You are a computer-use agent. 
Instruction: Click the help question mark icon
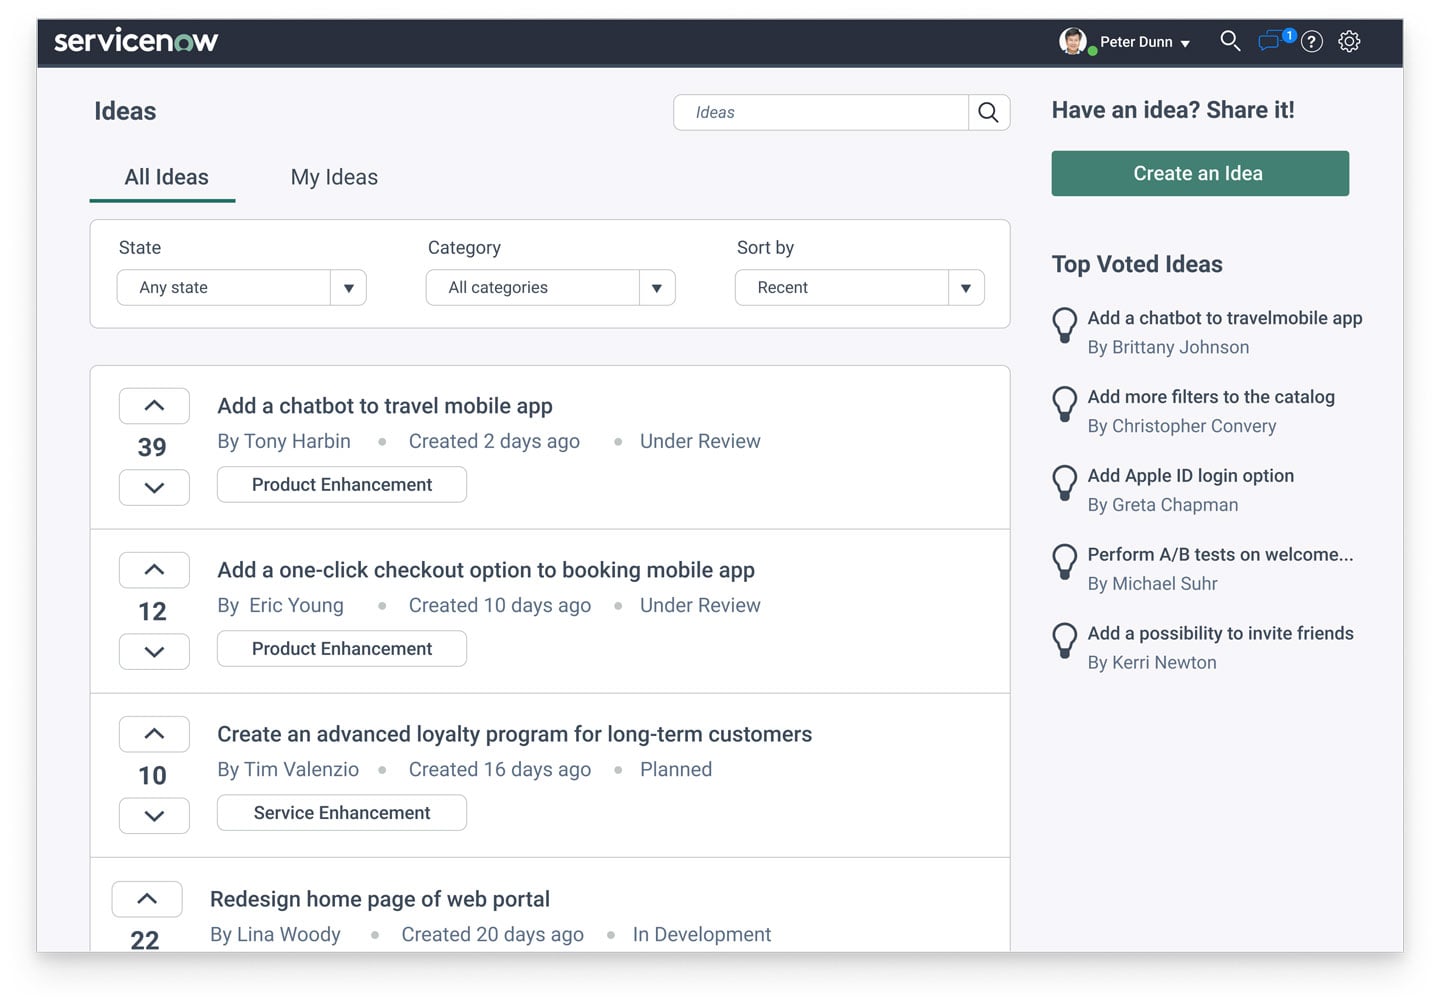coord(1312,41)
